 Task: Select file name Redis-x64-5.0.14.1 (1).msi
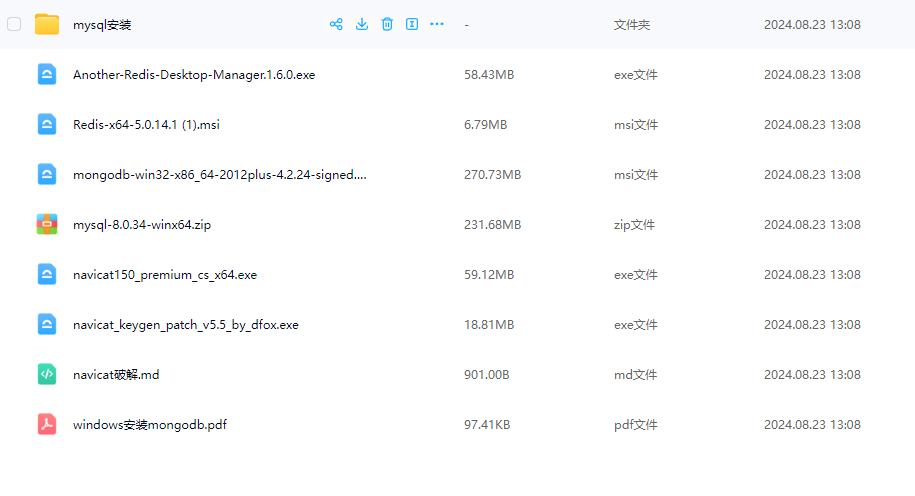tap(146, 124)
